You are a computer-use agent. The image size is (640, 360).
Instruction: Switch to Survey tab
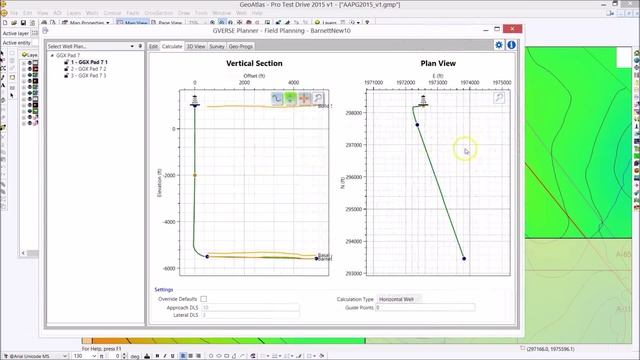[217, 47]
